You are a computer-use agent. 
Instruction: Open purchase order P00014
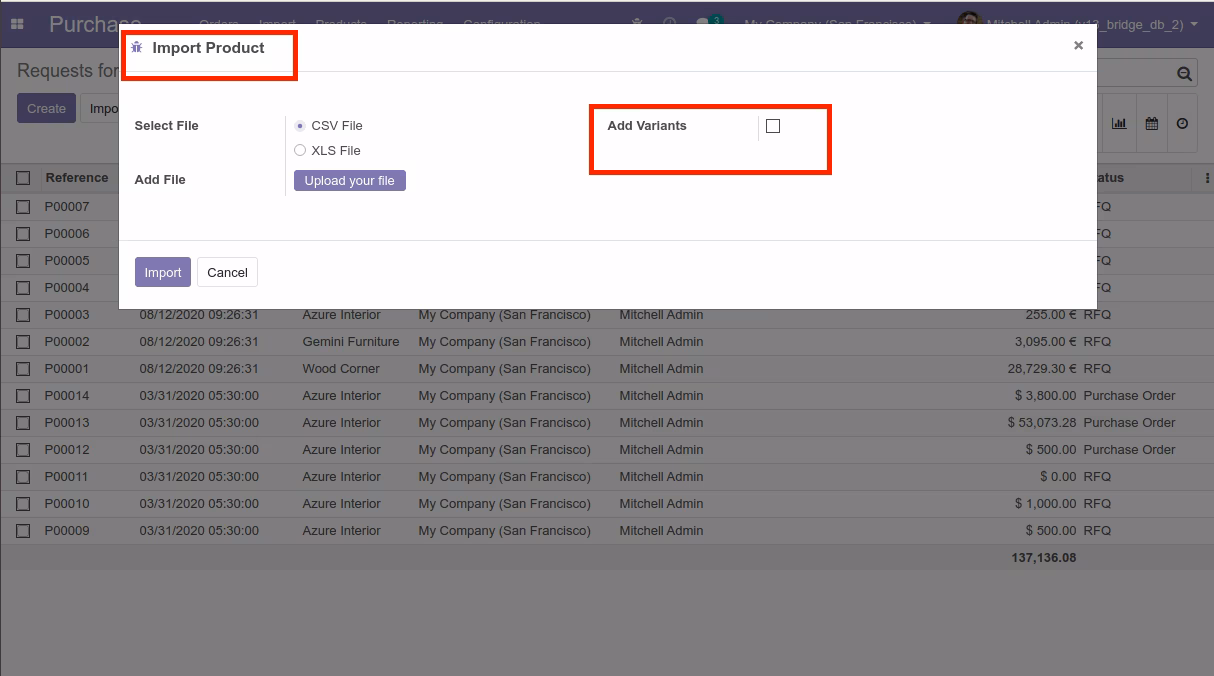(x=67, y=396)
